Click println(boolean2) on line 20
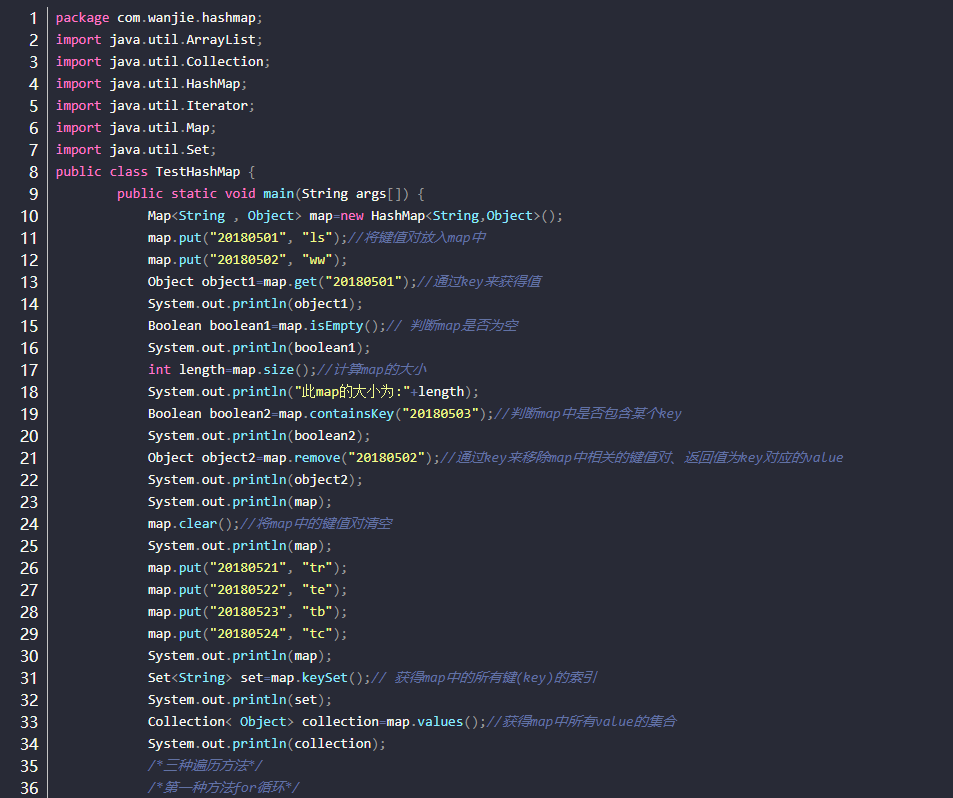 tap(297, 436)
